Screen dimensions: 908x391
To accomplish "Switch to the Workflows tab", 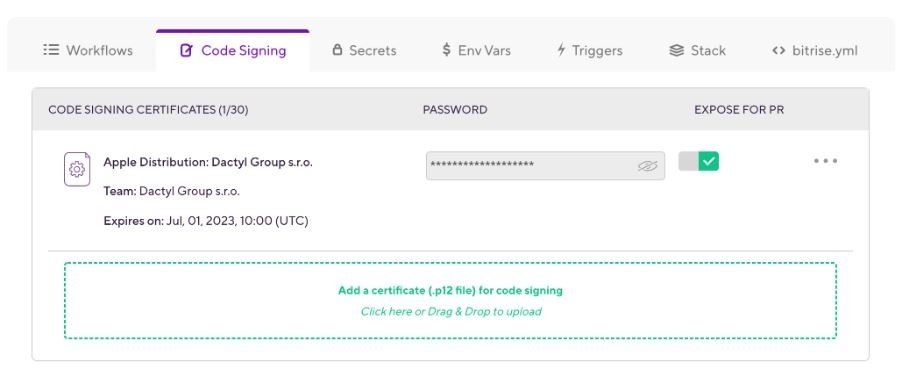I will tap(88, 50).
